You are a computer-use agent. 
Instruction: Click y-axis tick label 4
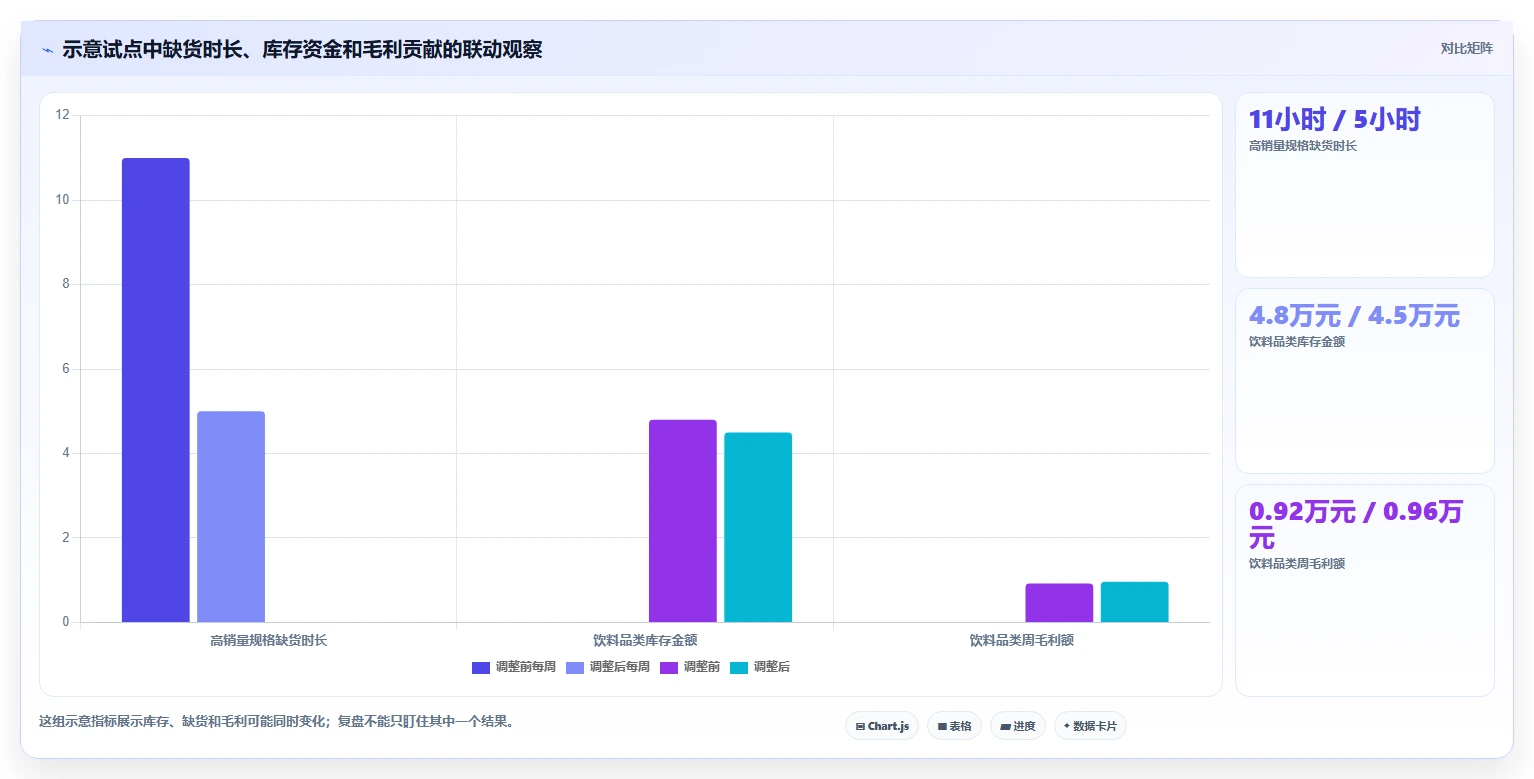coord(66,453)
